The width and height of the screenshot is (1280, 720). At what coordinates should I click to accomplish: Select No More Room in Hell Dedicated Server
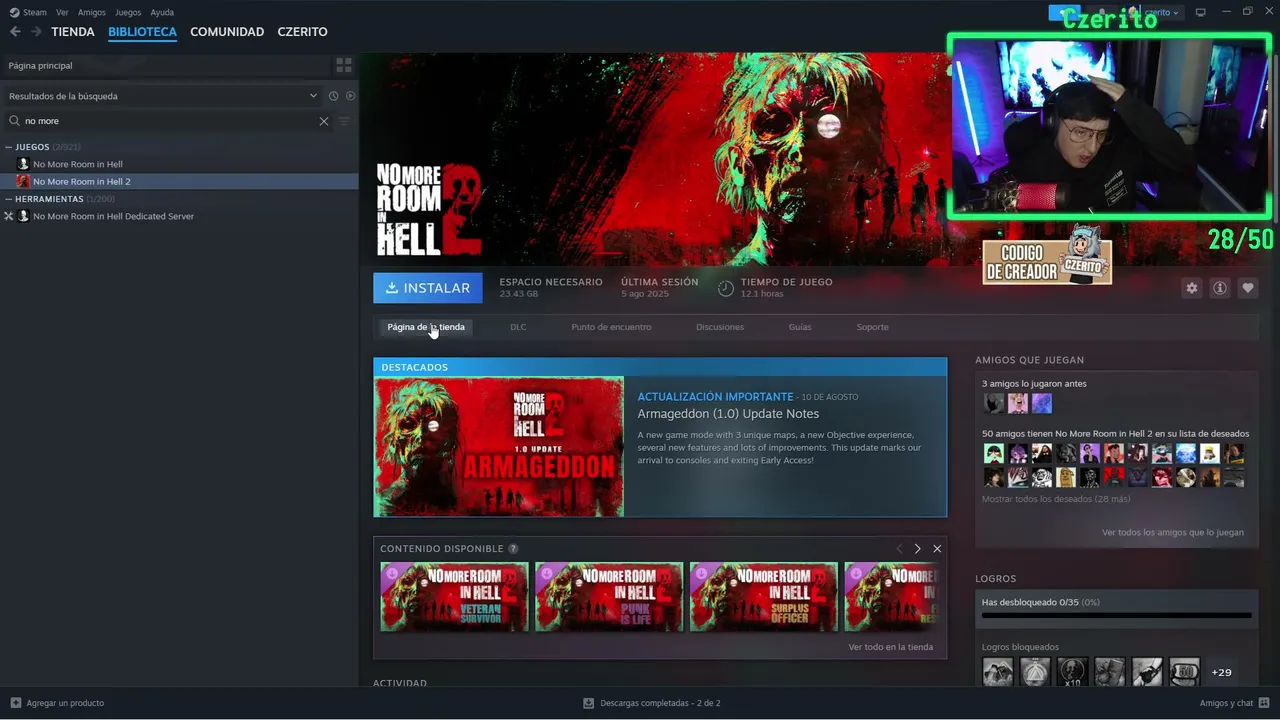point(113,216)
